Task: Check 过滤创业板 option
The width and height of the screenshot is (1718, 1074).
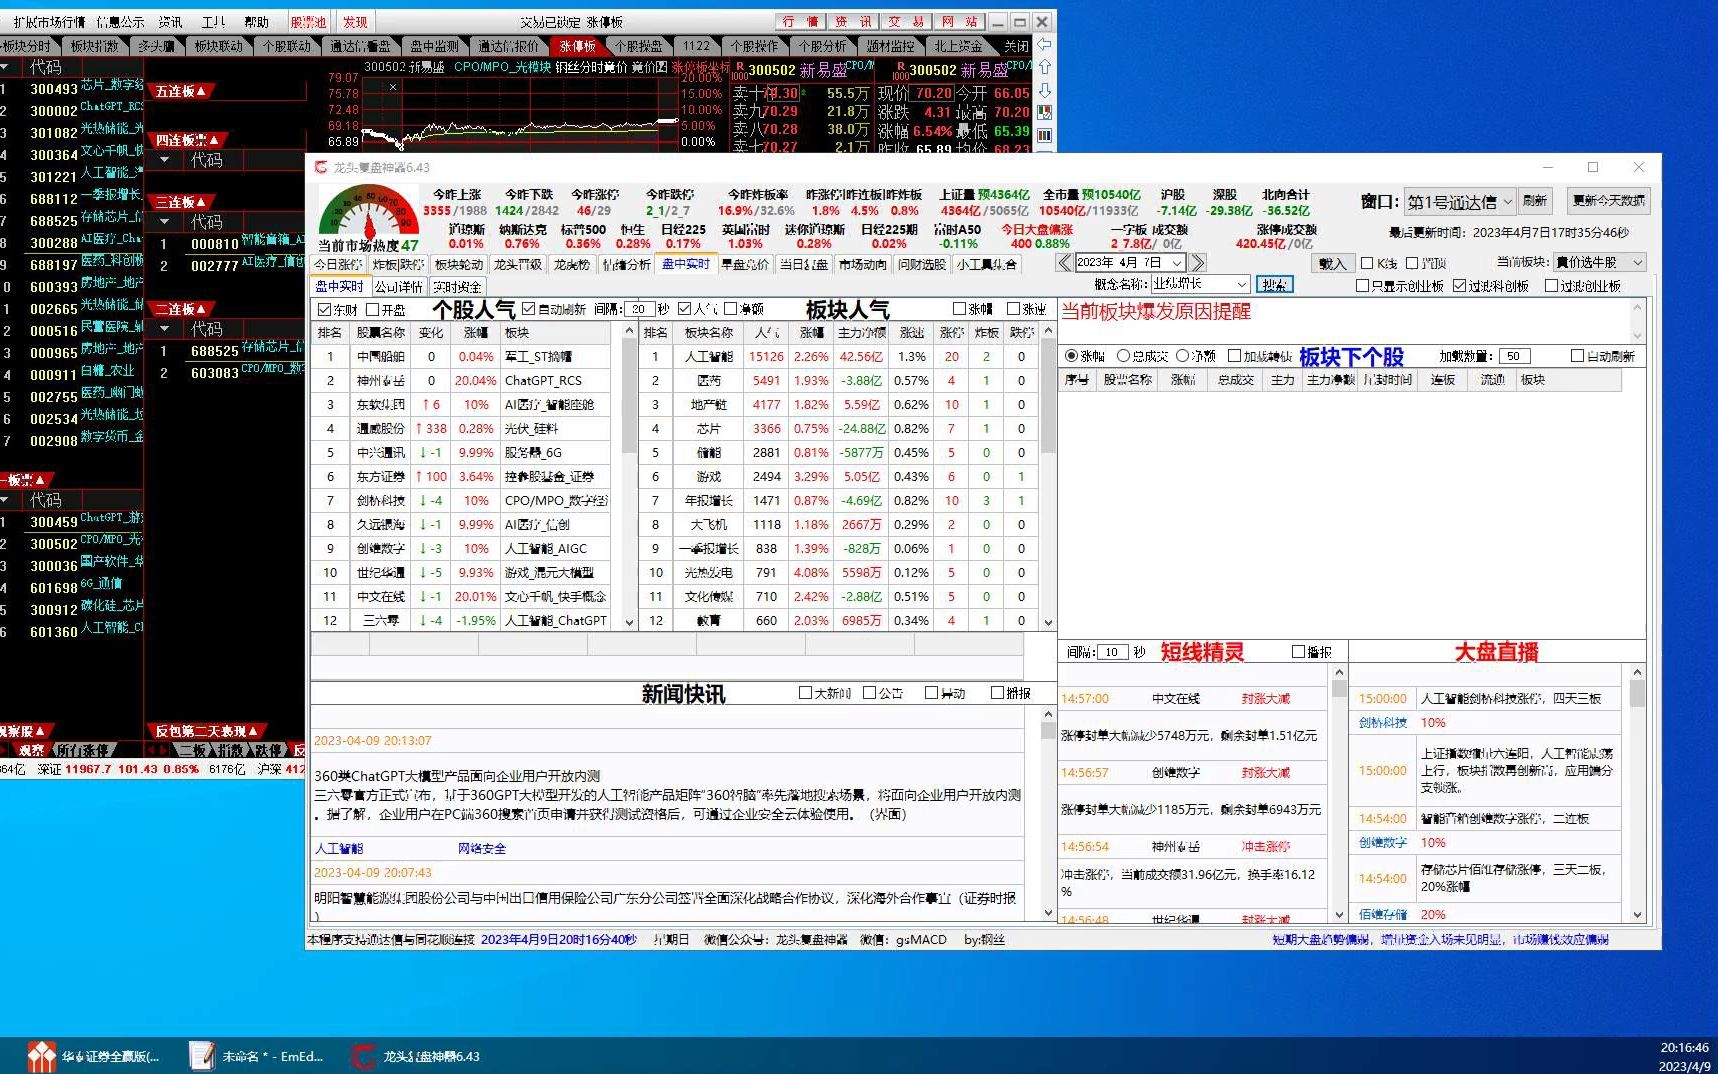Action: tap(1551, 286)
